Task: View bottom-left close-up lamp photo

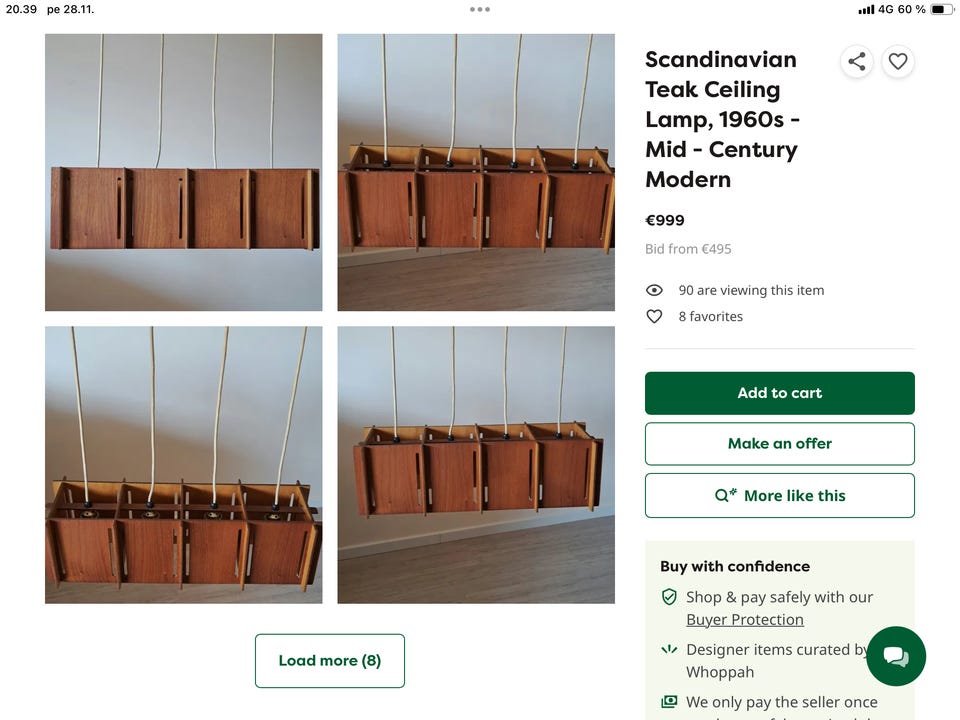Action: (x=184, y=465)
